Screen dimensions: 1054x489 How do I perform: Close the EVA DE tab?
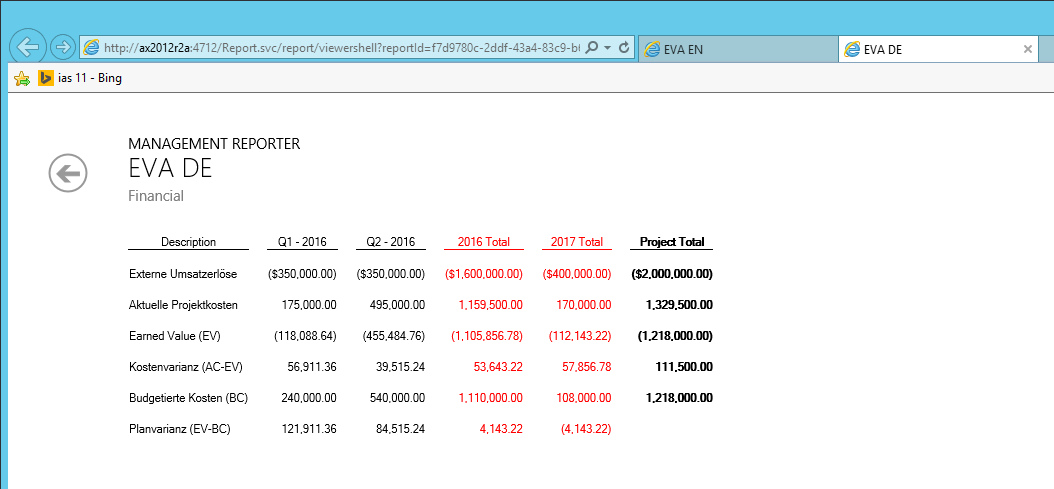click(1027, 49)
